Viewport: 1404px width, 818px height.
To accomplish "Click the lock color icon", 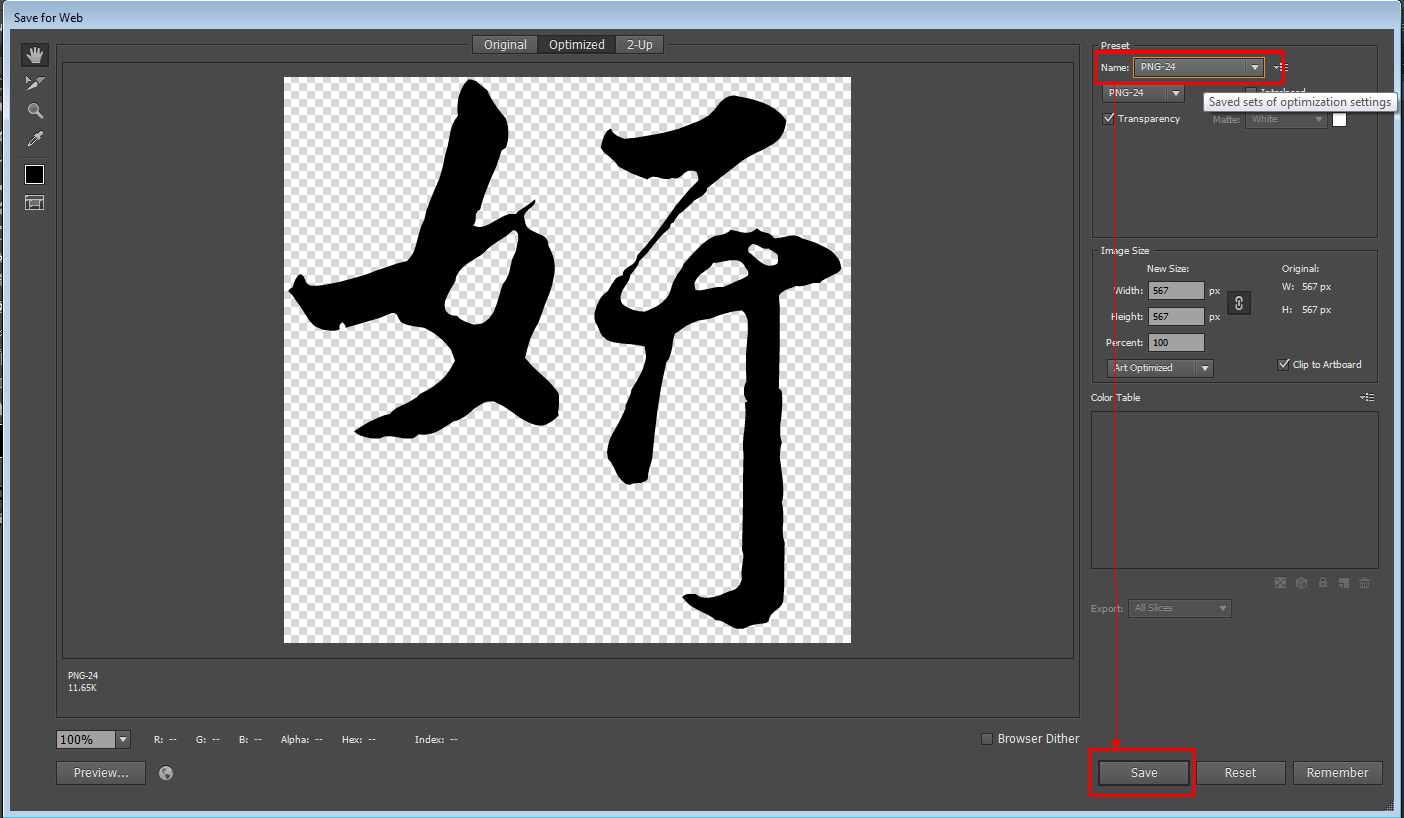I will (x=1322, y=583).
